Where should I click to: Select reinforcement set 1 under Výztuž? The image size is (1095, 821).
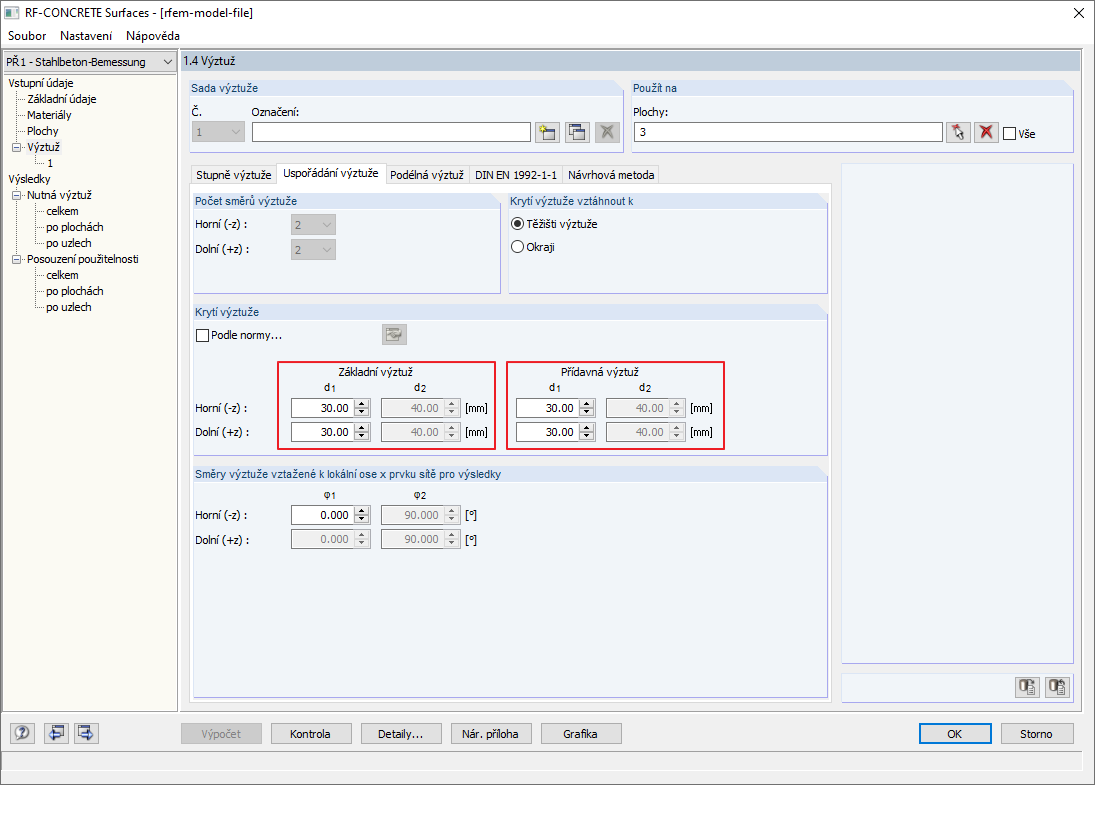point(50,163)
